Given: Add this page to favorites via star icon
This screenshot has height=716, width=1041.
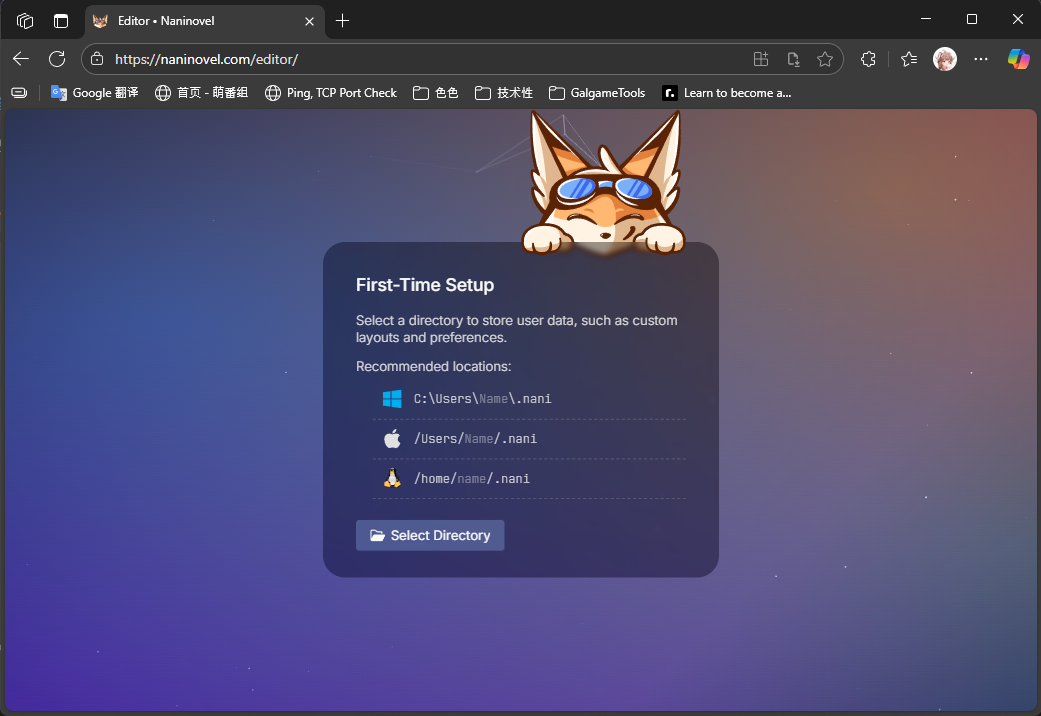Looking at the screenshot, I should pyautogui.click(x=825, y=59).
